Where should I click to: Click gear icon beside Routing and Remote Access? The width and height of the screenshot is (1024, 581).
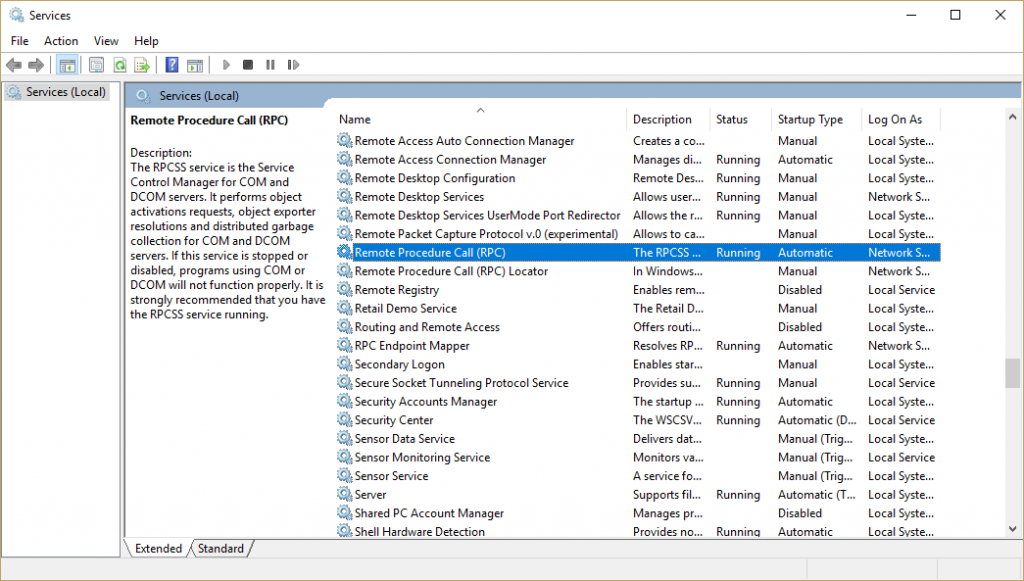[344, 326]
